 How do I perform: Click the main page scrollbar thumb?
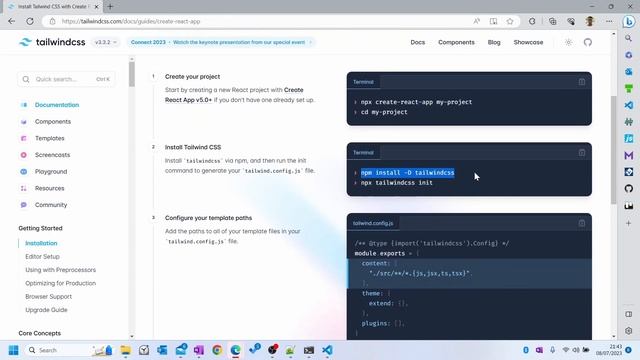(x=613, y=150)
